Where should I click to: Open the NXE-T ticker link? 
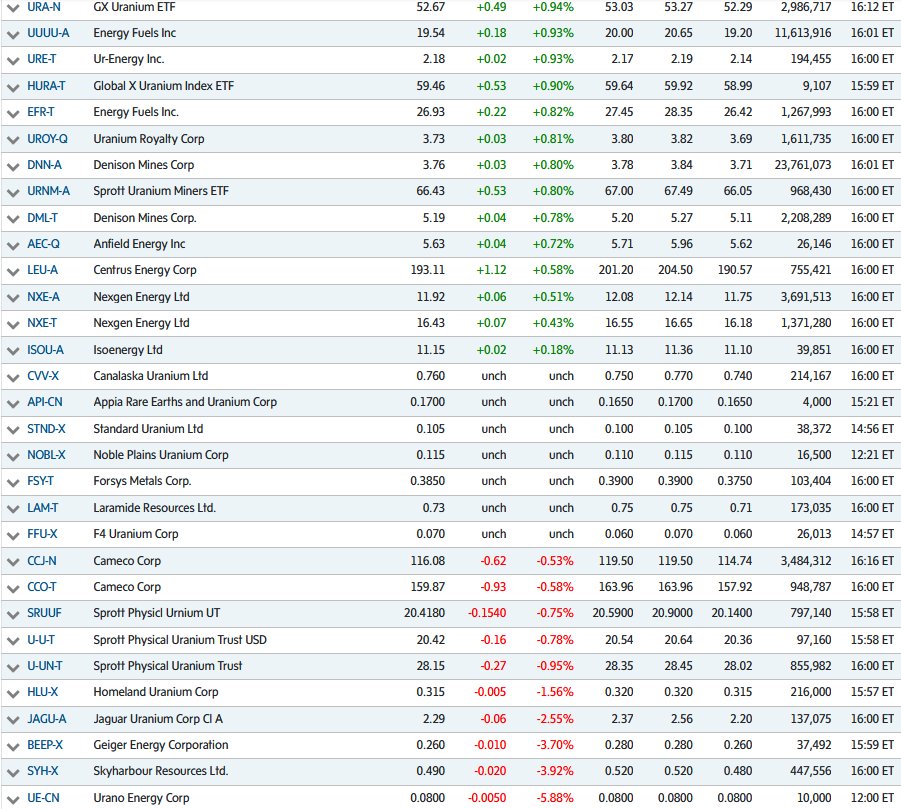(42, 323)
